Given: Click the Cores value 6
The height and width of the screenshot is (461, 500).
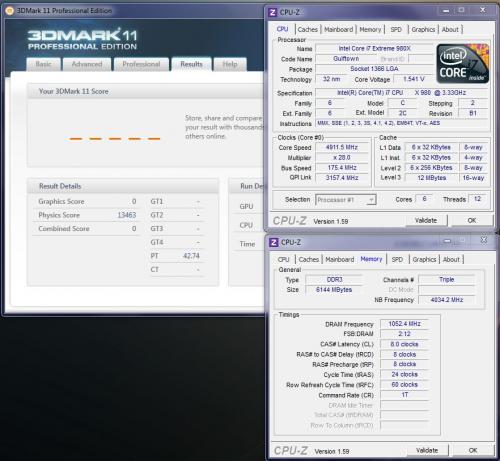Looking at the screenshot, I should [424, 199].
